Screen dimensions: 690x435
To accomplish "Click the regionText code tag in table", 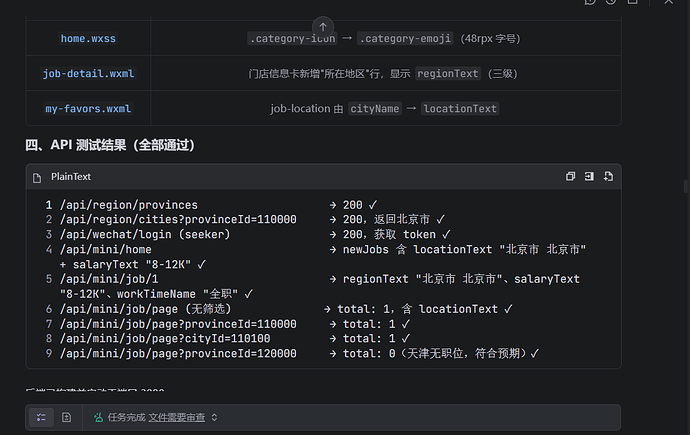I will (x=448, y=73).
